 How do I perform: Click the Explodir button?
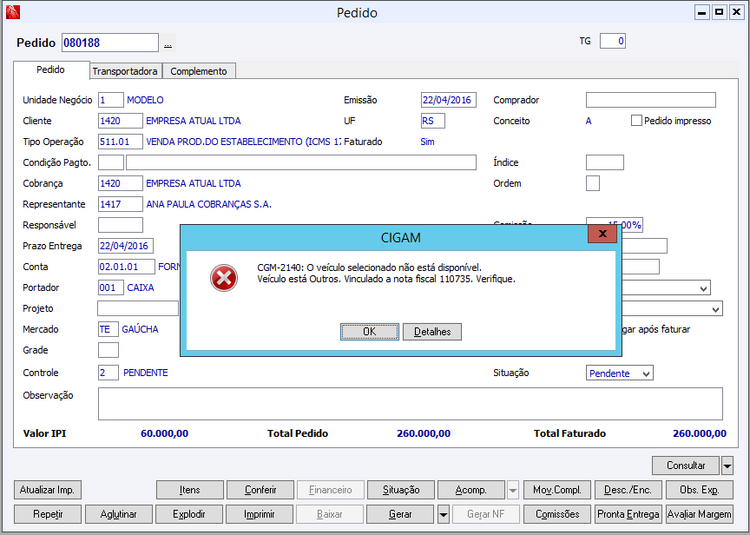coord(189,514)
